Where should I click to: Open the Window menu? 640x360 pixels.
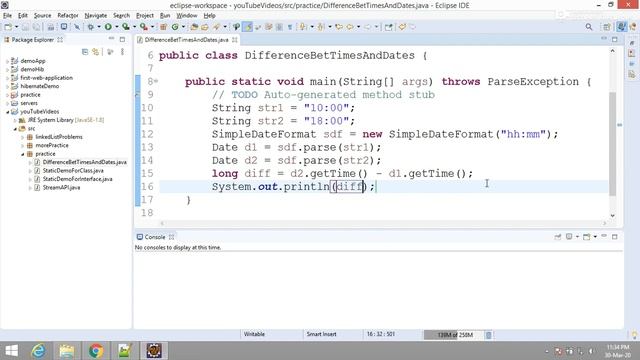coord(187,16)
